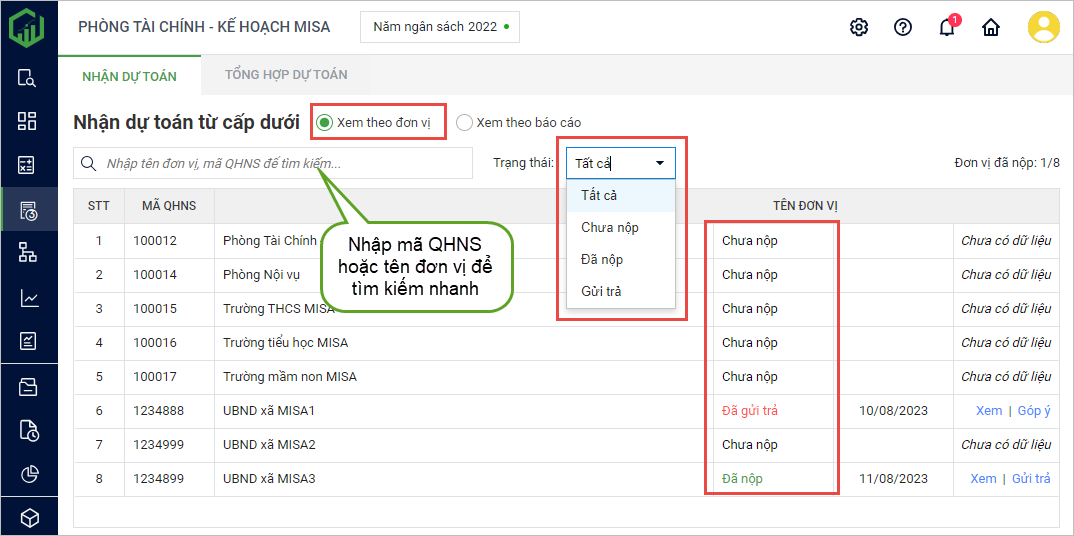Click the settings gear icon
1074x536 pixels.
click(858, 27)
